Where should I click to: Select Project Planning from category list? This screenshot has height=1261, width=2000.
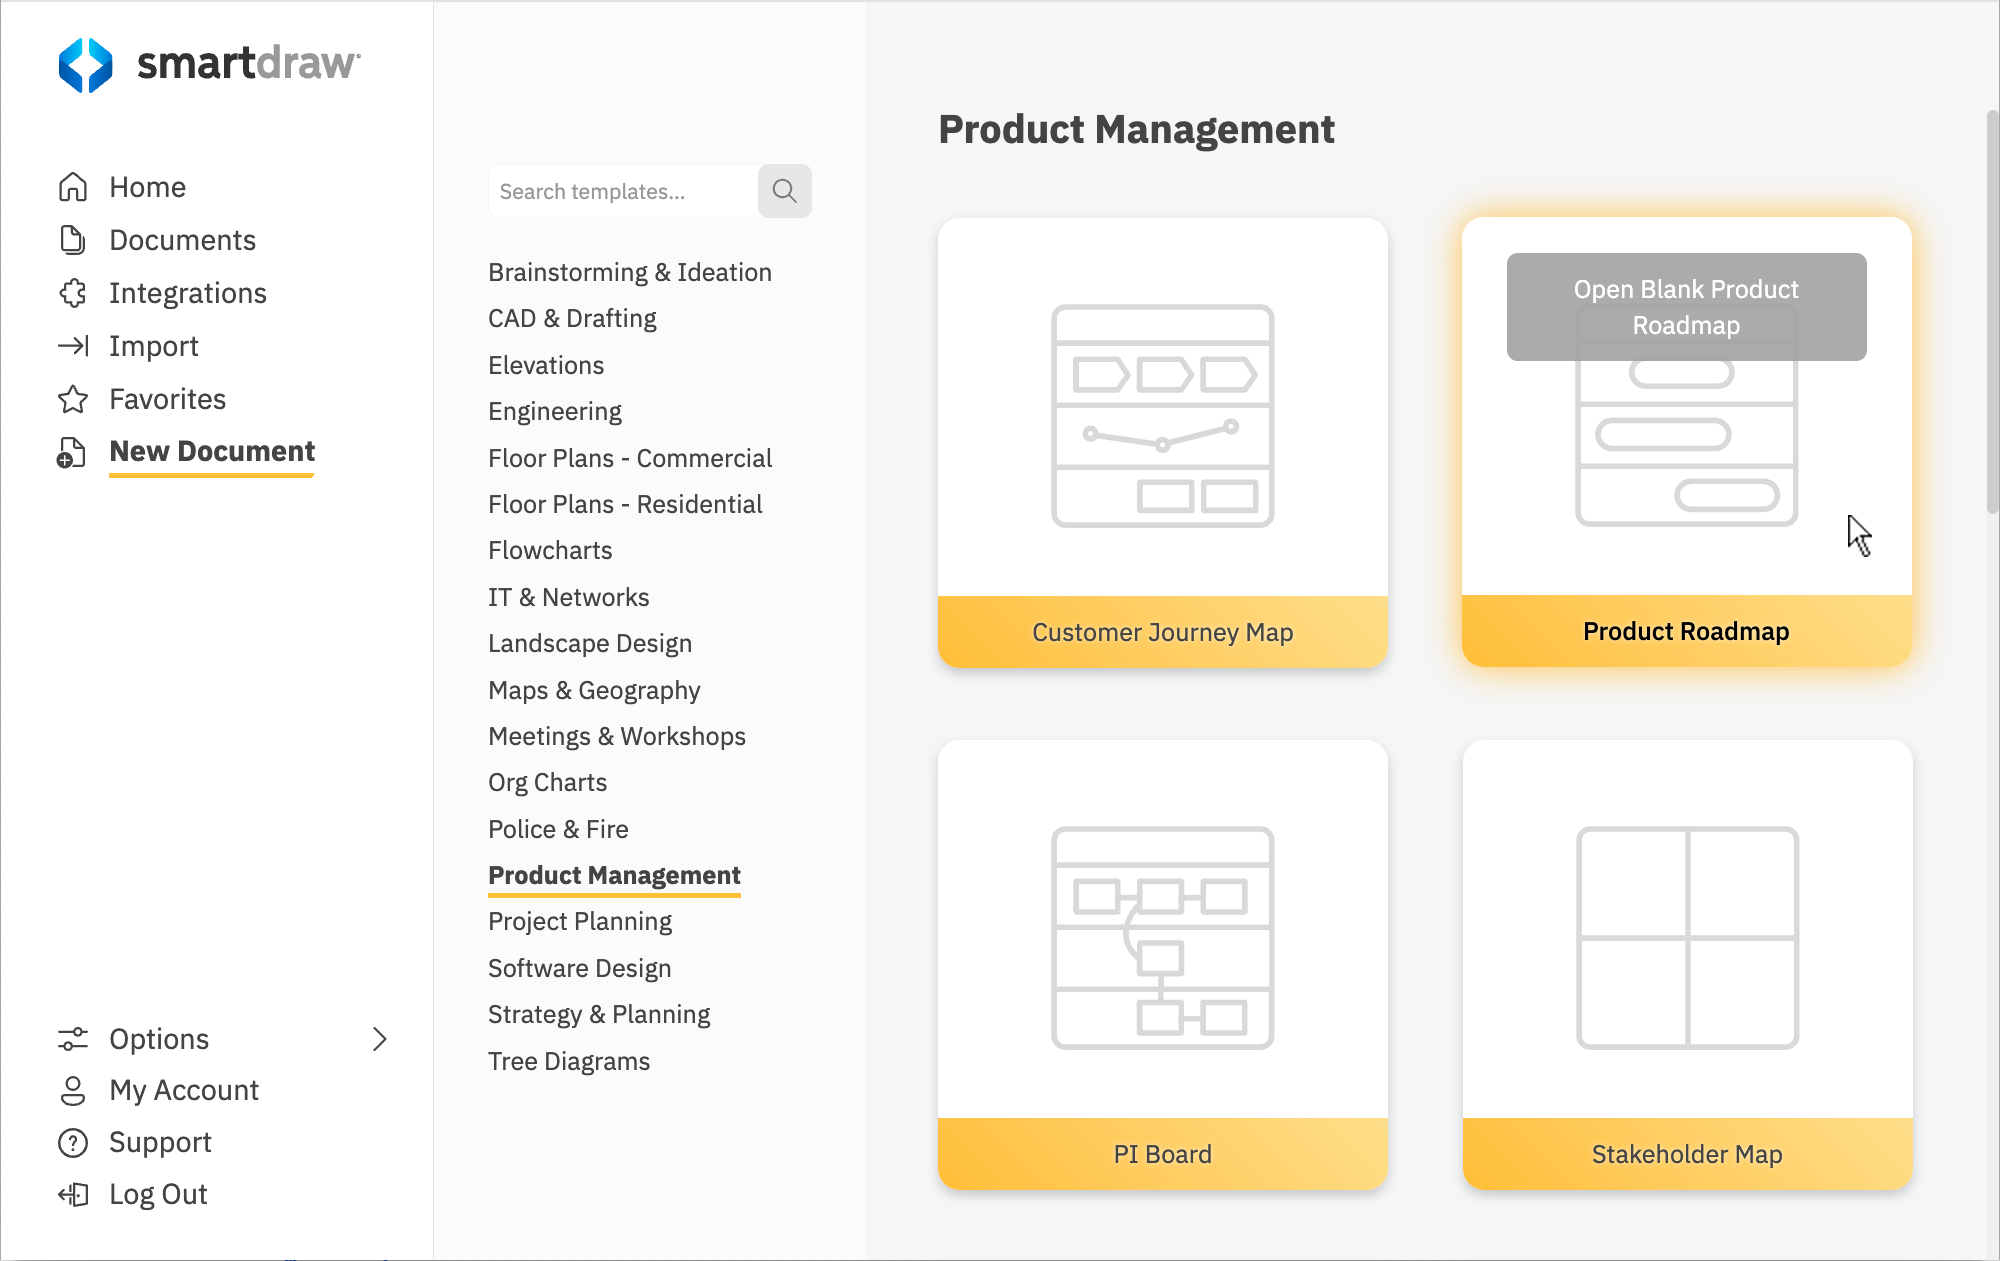click(x=580, y=921)
